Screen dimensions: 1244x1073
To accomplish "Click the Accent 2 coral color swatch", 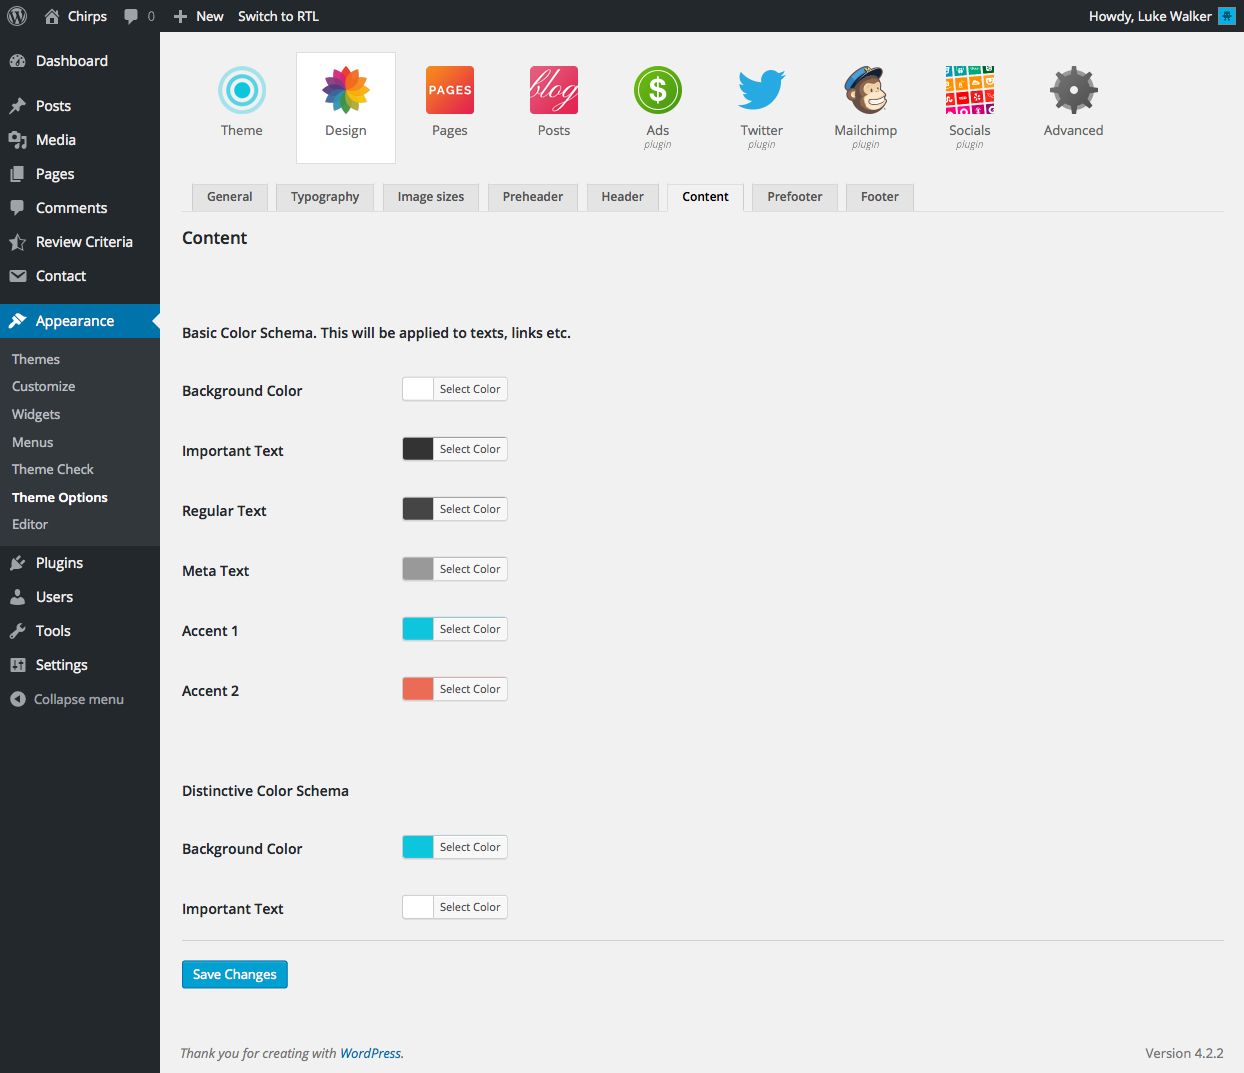I will pyautogui.click(x=418, y=689).
